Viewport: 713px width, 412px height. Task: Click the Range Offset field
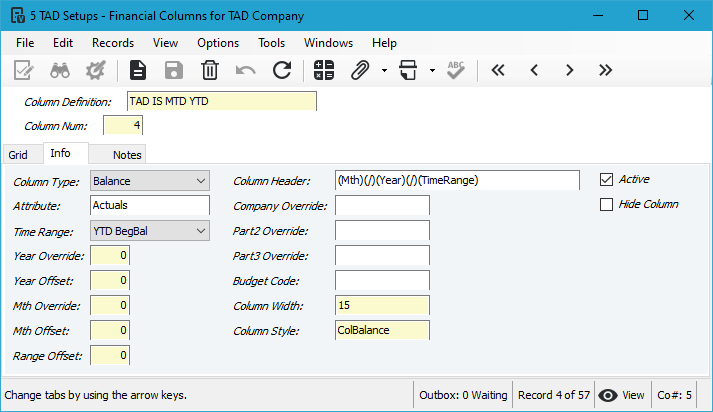coord(110,355)
